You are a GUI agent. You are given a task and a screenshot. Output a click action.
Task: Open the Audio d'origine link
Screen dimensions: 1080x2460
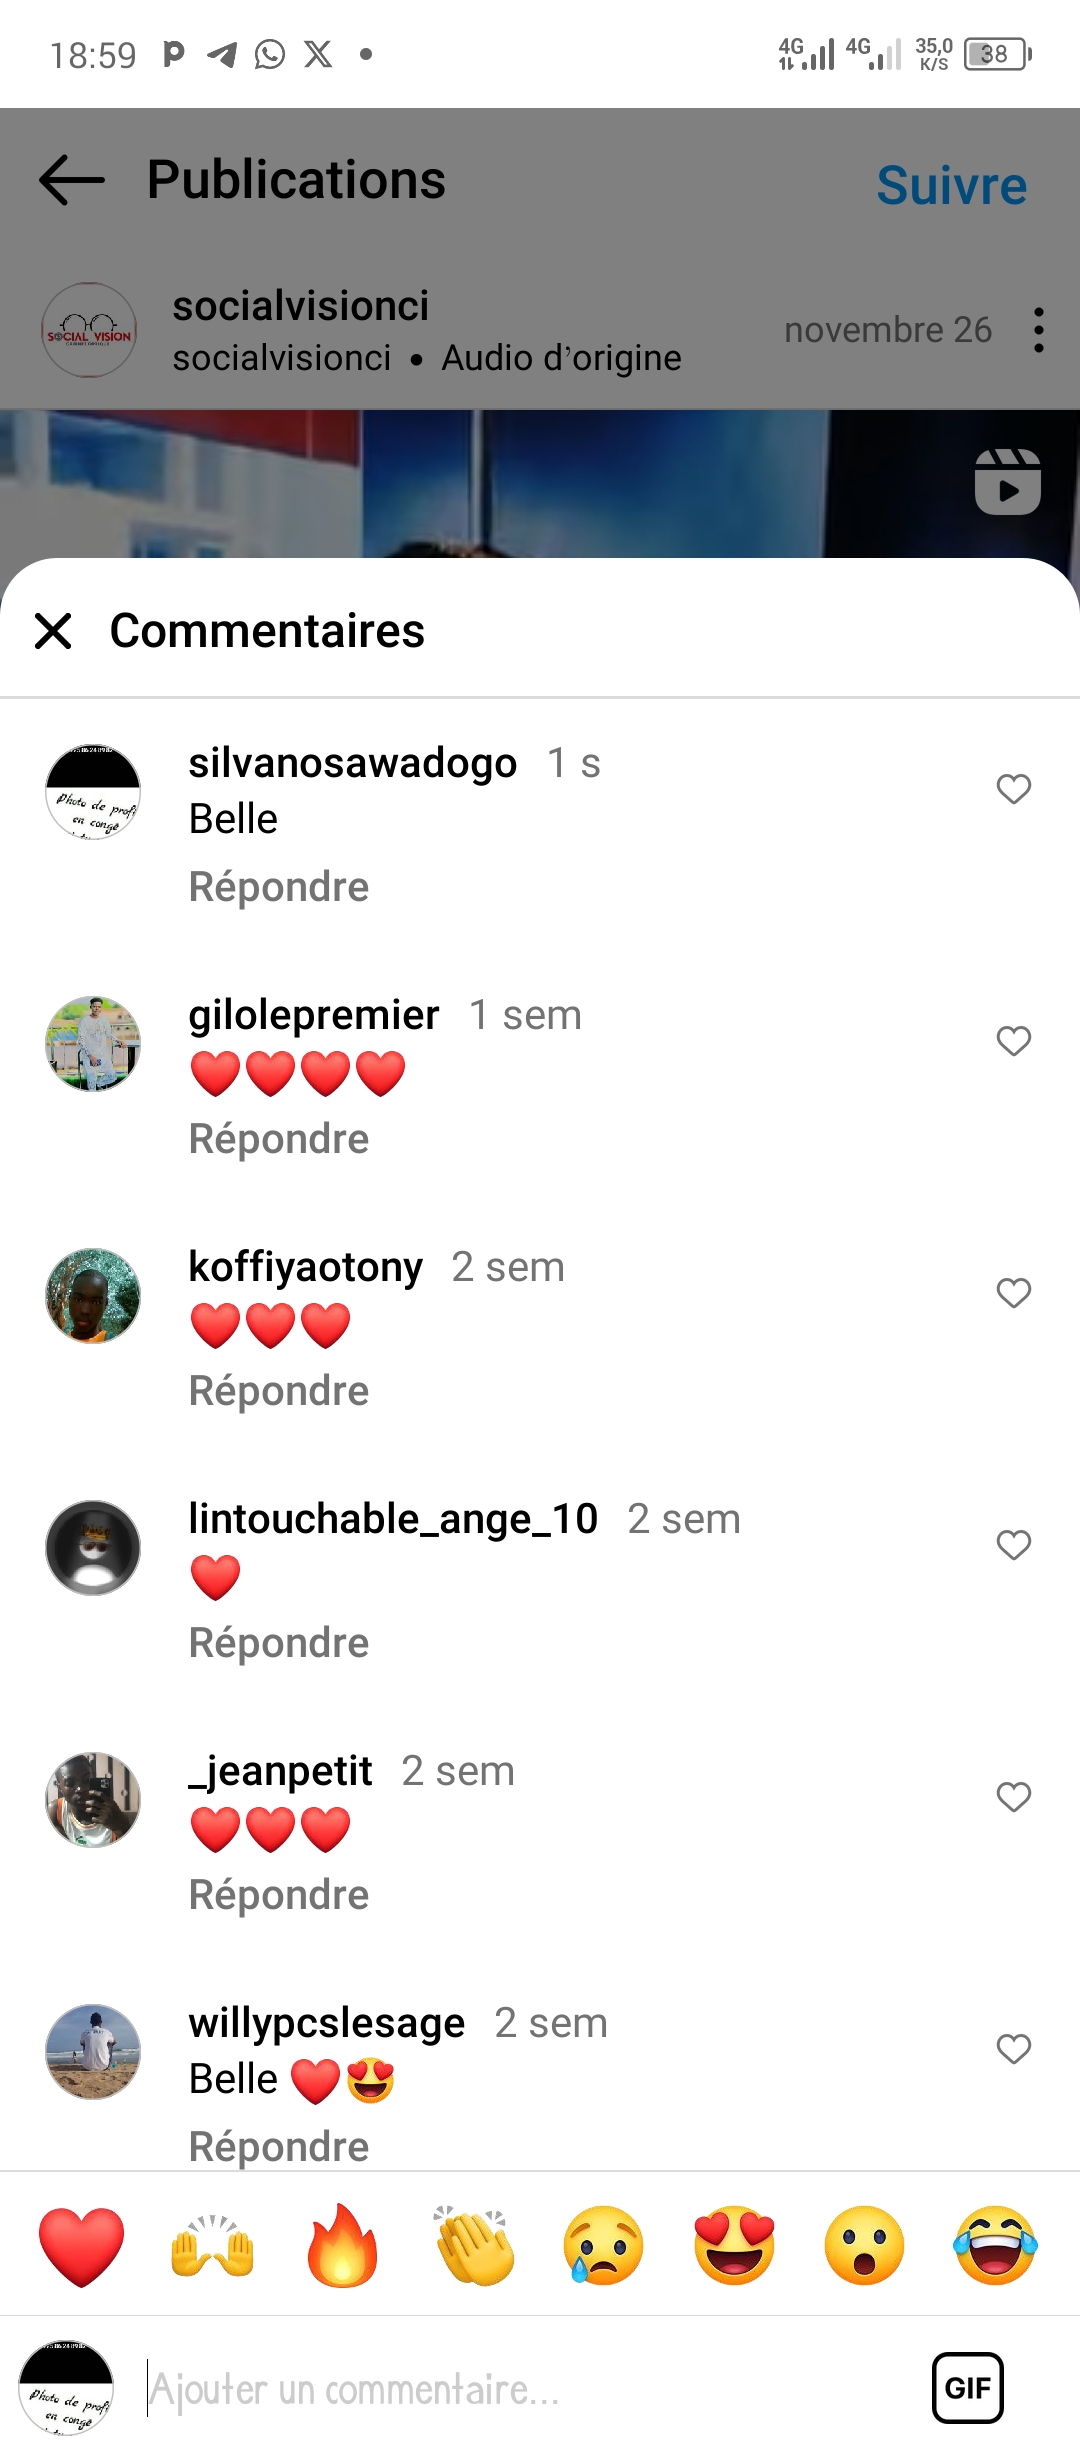click(562, 358)
